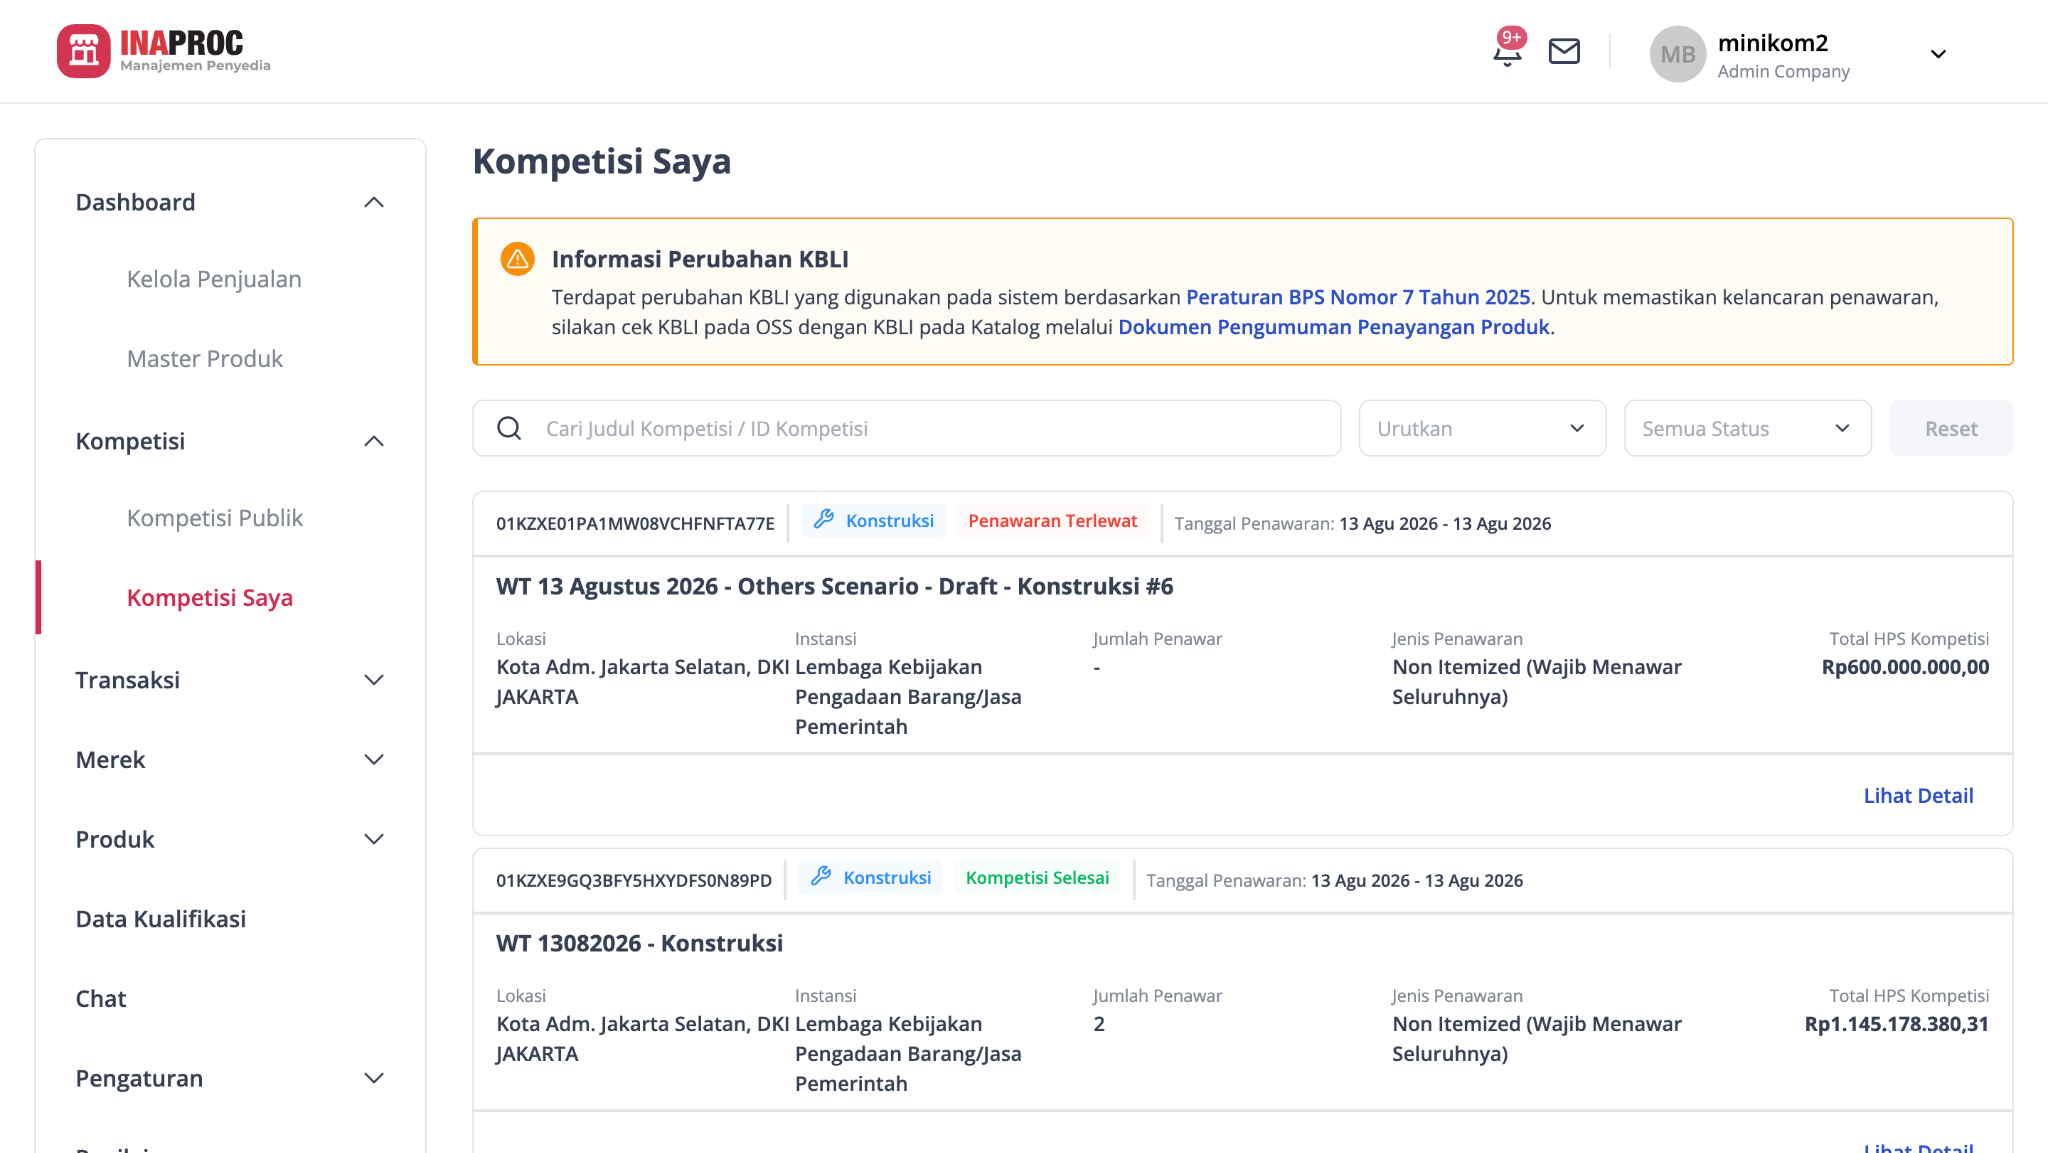Click competition title WT 13082026 - Konstruksi
2048x1153 pixels.
(639, 943)
